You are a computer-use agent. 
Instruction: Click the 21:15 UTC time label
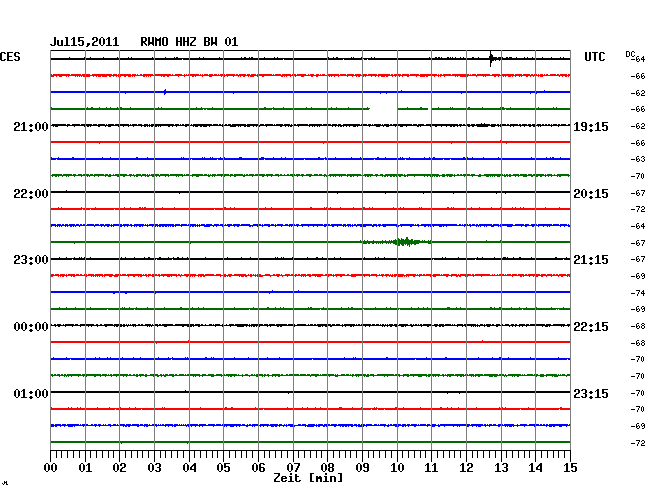pos(591,260)
